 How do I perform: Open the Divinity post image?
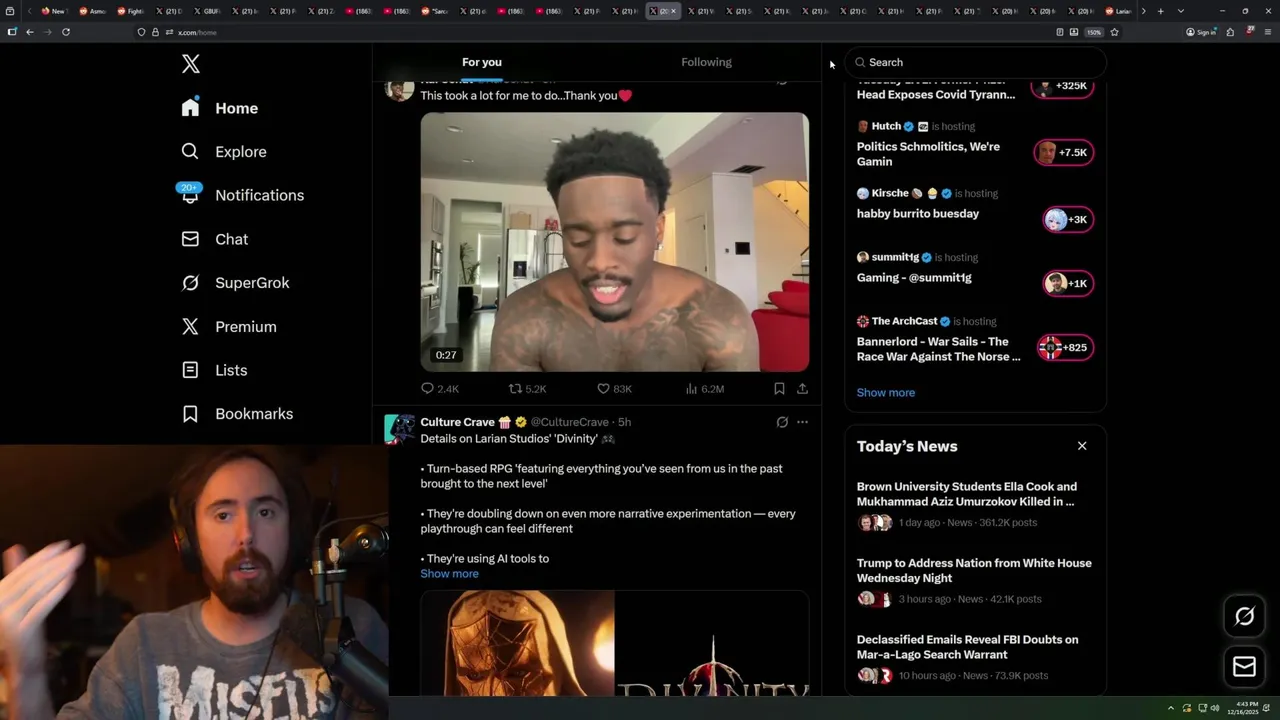coord(614,643)
